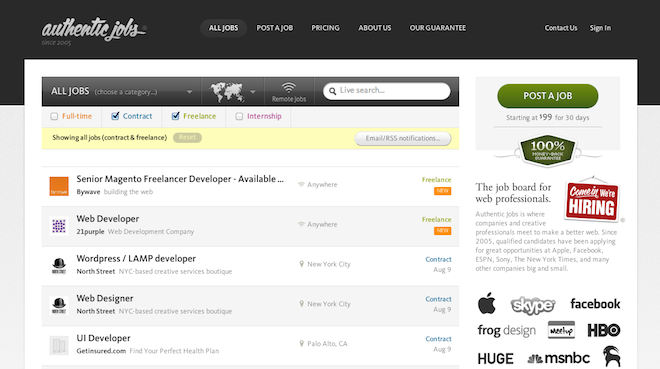Click the 21purple company logo
Image resolution: width=660 pixels, height=369 pixels.
[x=59, y=226]
